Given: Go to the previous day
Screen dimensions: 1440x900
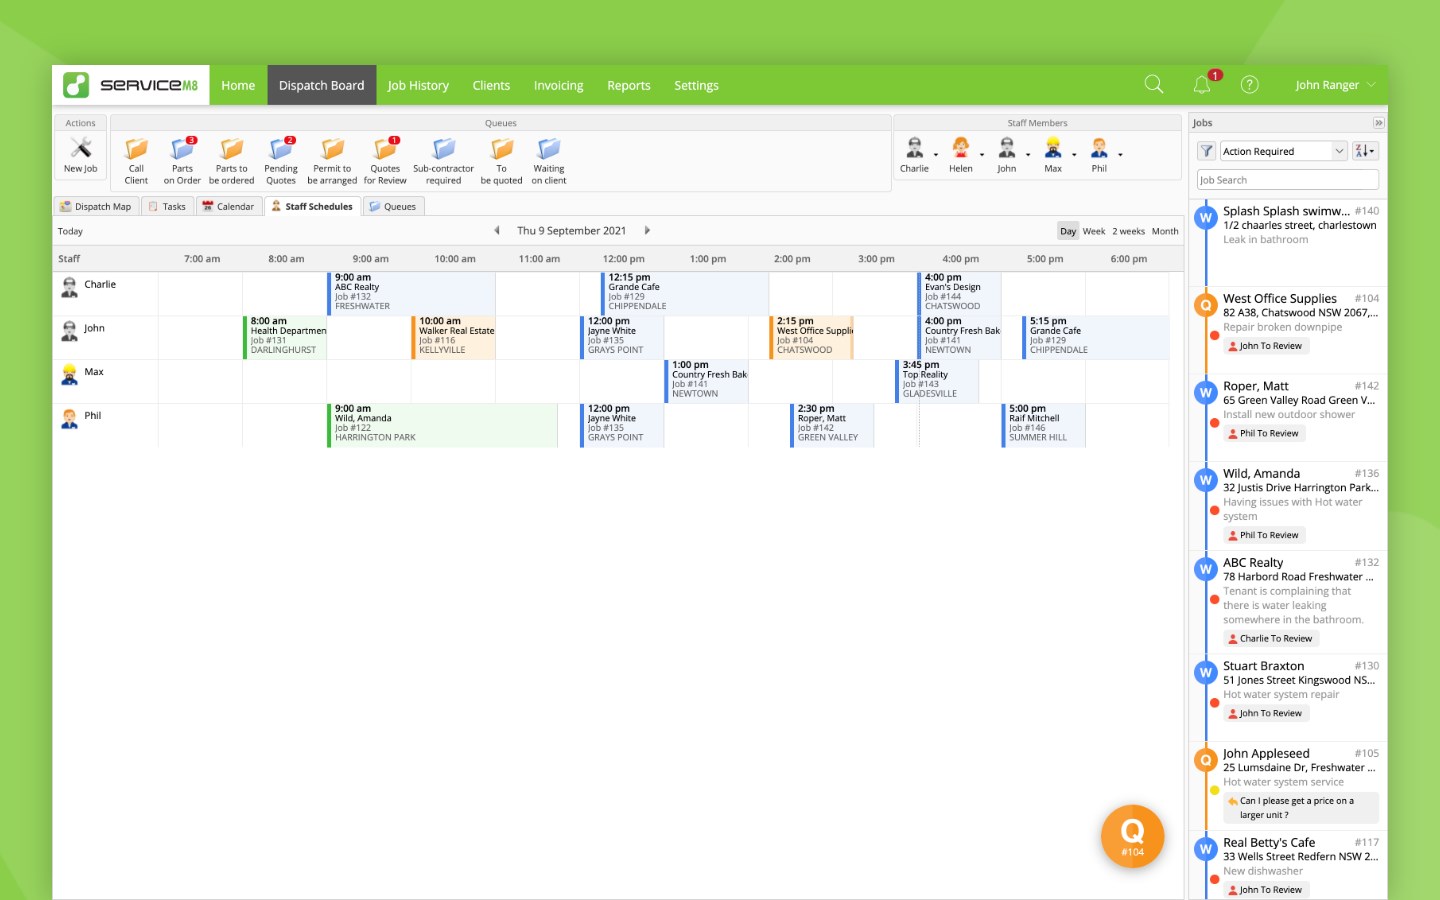Looking at the screenshot, I should click(497, 230).
